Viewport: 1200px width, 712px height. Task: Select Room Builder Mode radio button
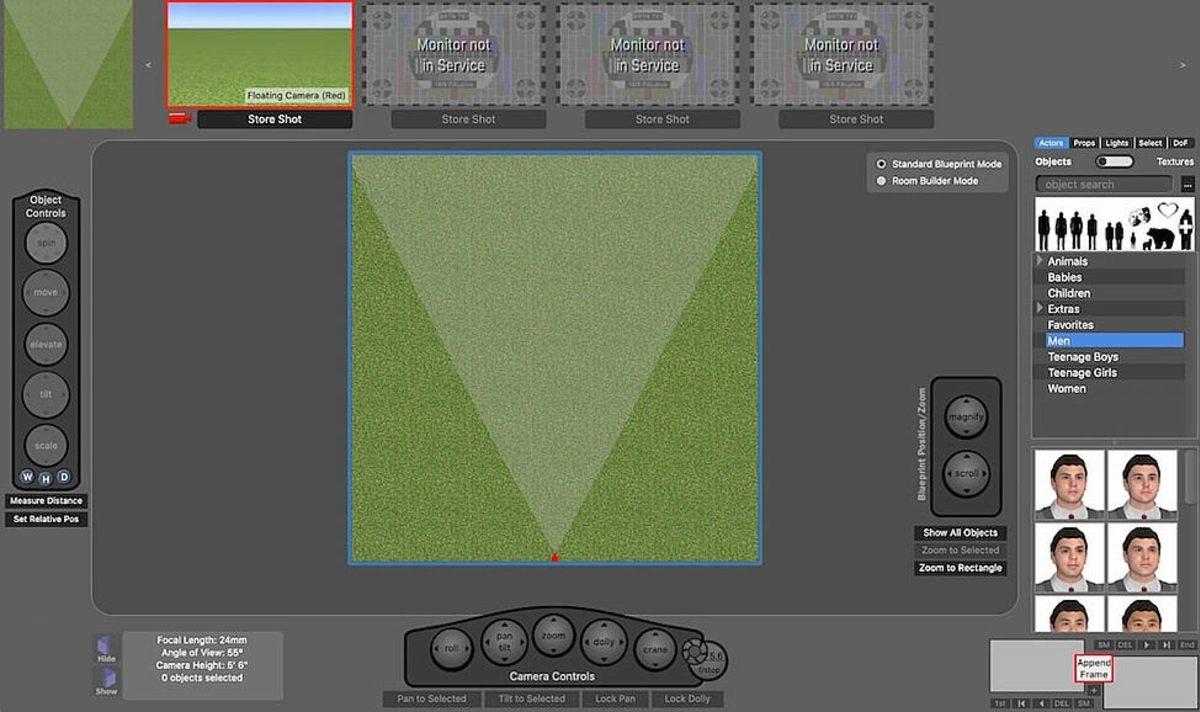coord(881,181)
